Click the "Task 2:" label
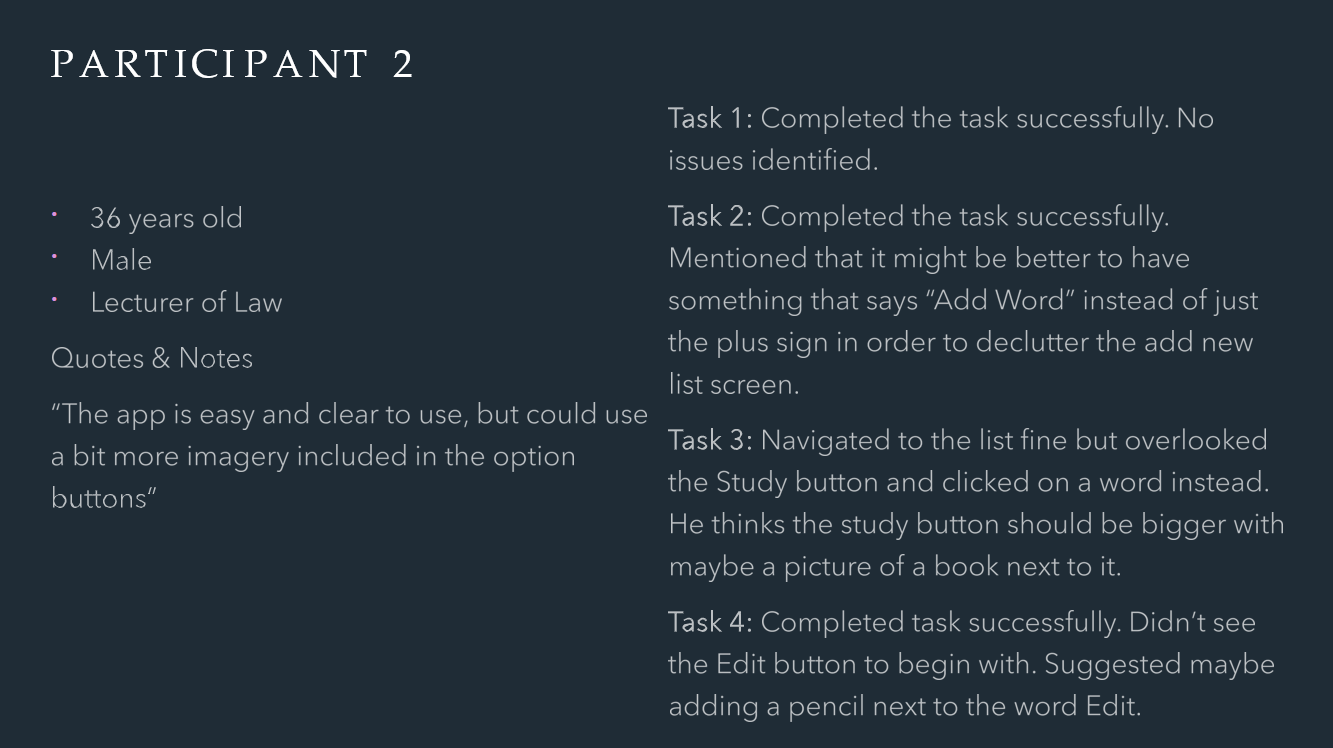 pyautogui.click(x=711, y=216)
